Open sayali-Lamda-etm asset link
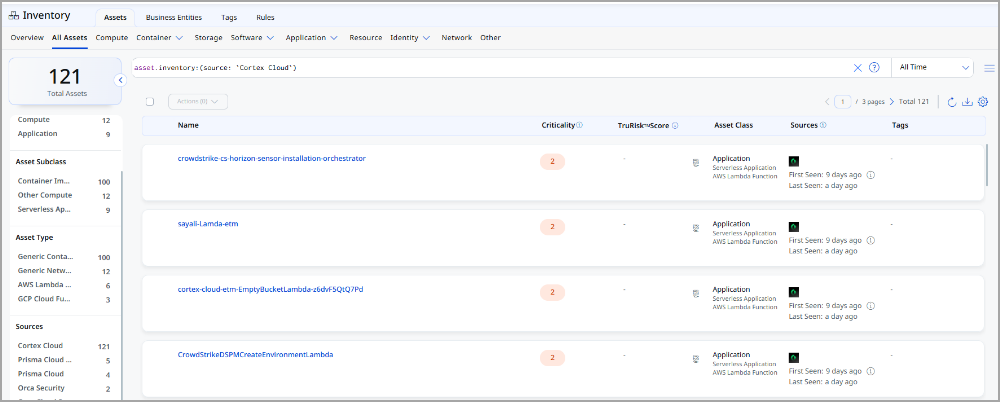Image resolution: width=1000 pixels, height=402 pixels. (x=207, y=224)
